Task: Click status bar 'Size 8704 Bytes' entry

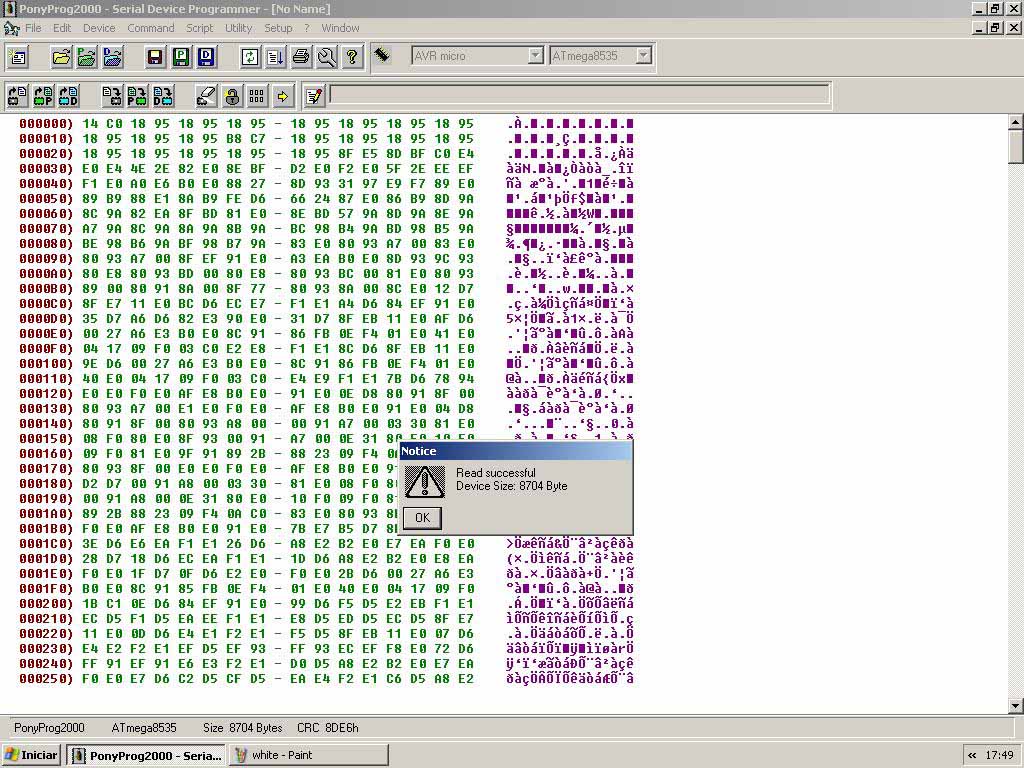Action: [x=242, y=728]
